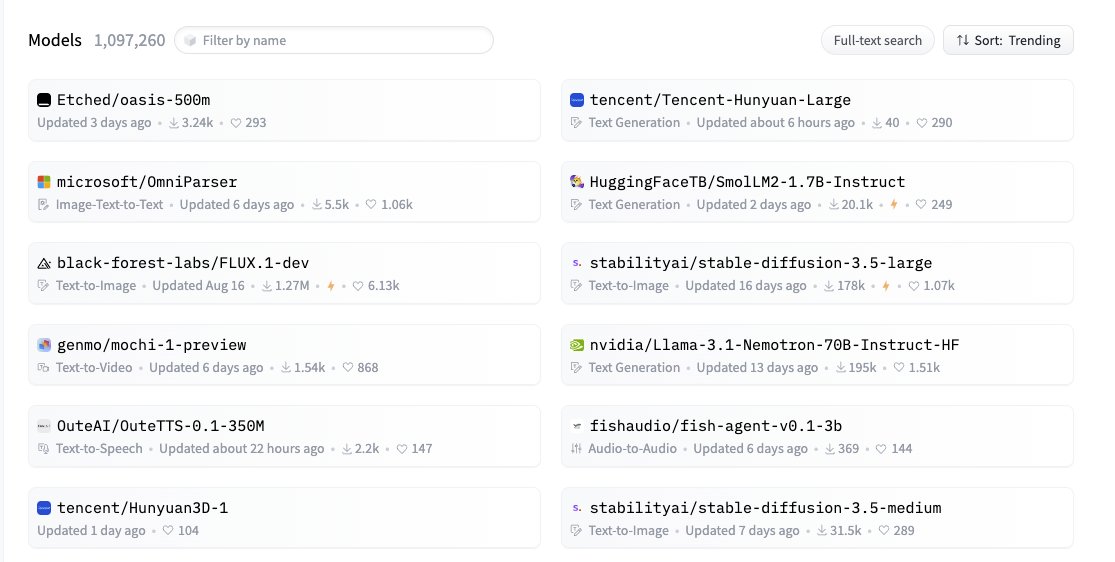Click the Text Generation icon on Tencent-Hunyuan-Large
Image resolution: width=1115 pixels, height=562 pixels.
coord(576,123)
